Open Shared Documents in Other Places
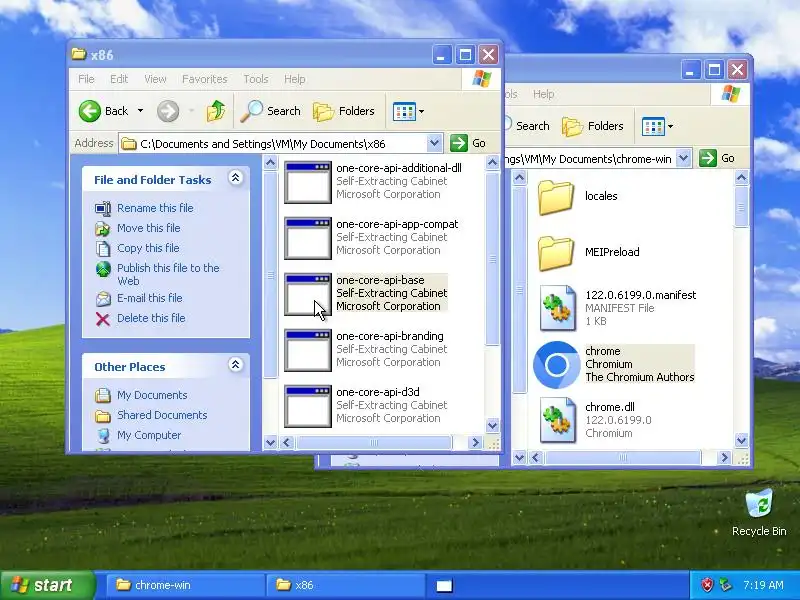800x600 pixels. 162,415
